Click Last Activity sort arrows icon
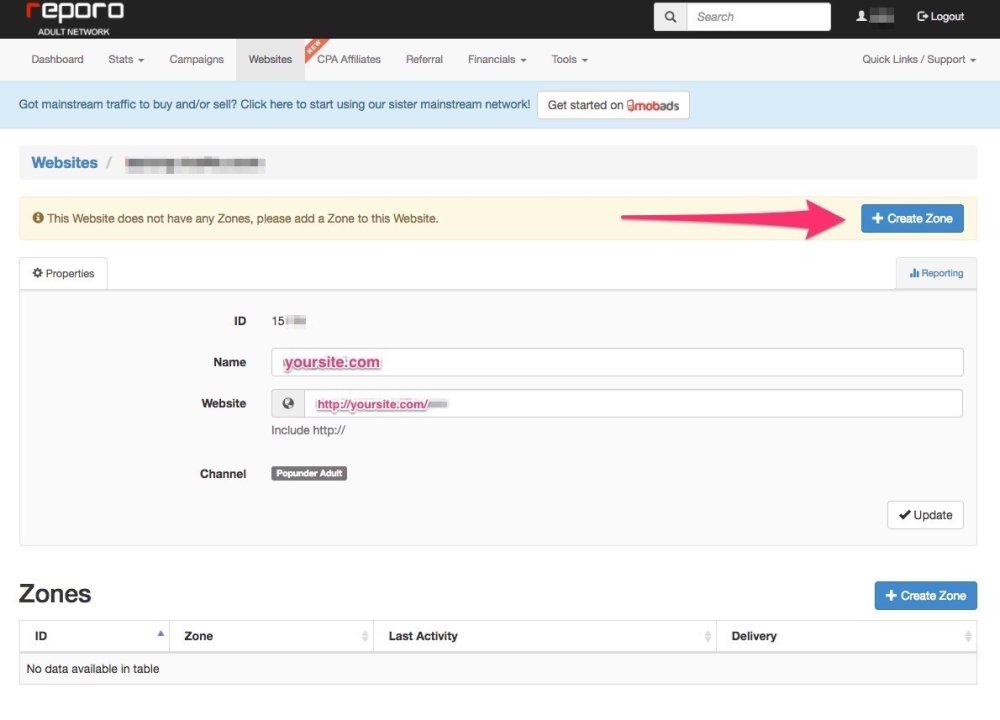The width and height of the screenshot is (1000, 720). [707, 636]
